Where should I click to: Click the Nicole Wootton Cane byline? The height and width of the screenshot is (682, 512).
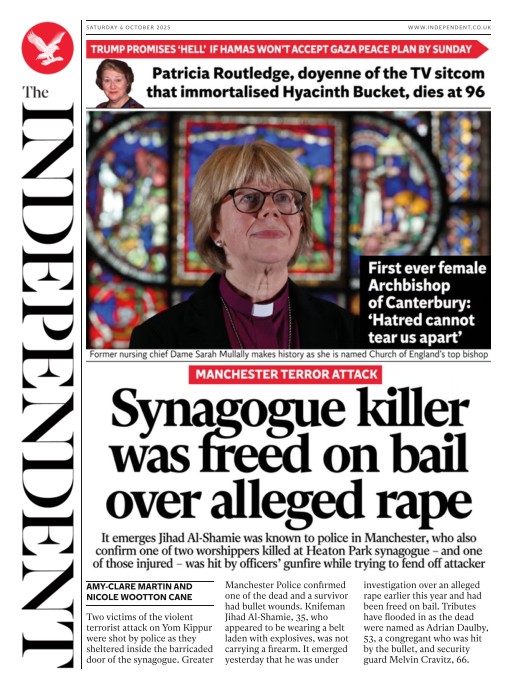139,597
